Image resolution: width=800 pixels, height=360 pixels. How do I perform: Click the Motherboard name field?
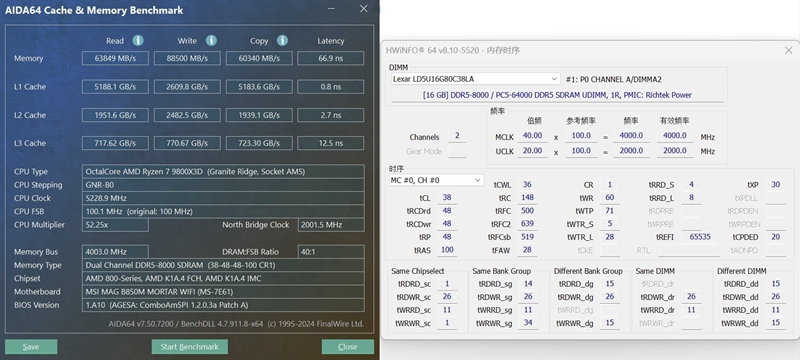[x=223, y=292]
